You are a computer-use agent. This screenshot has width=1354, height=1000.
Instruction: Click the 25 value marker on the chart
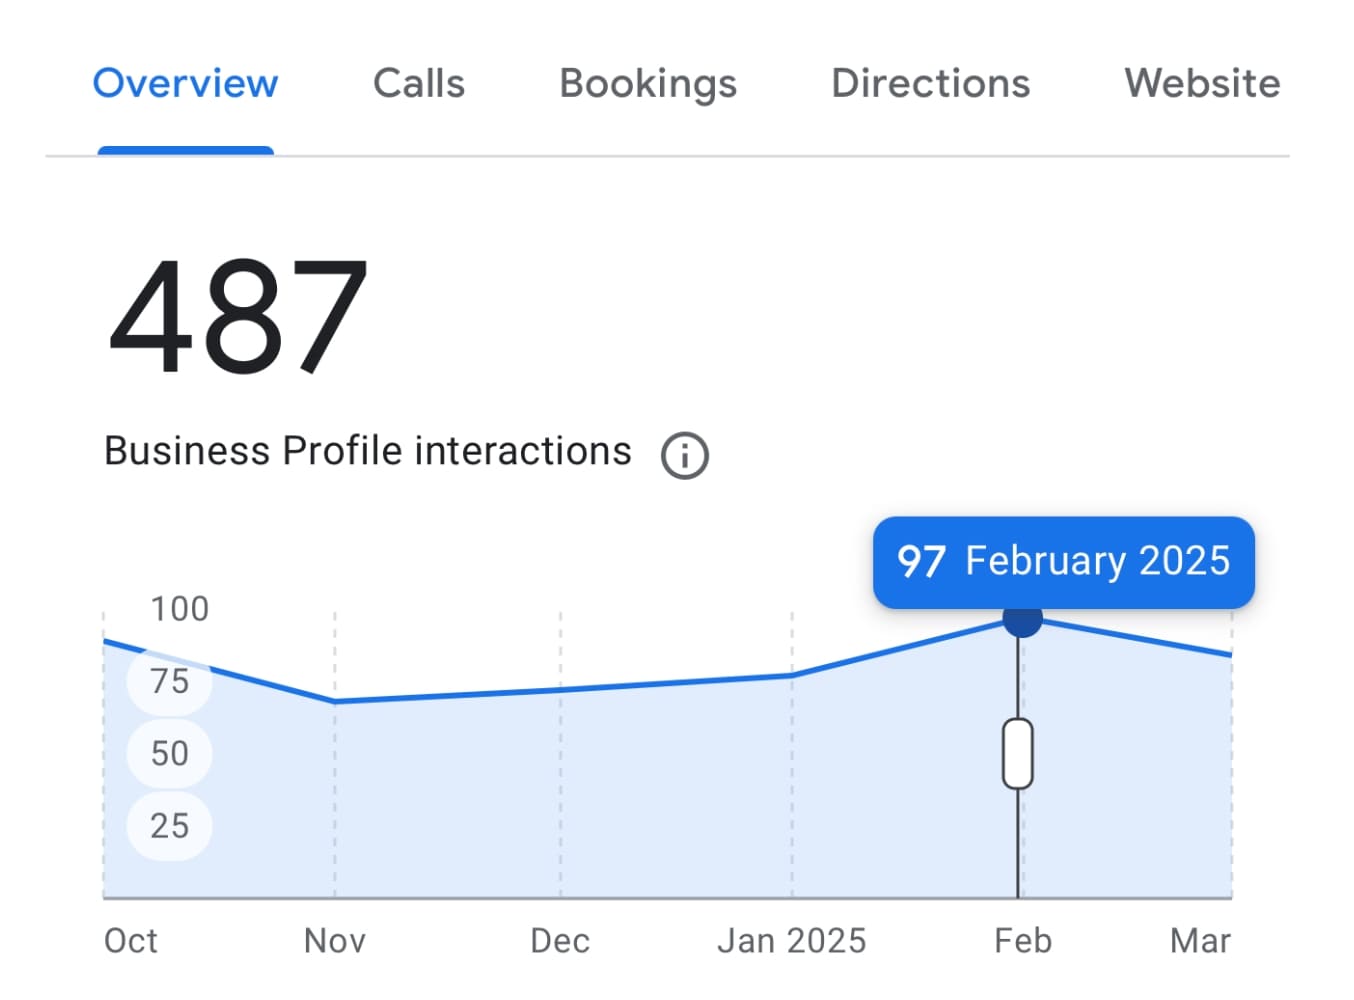point(168,826)
